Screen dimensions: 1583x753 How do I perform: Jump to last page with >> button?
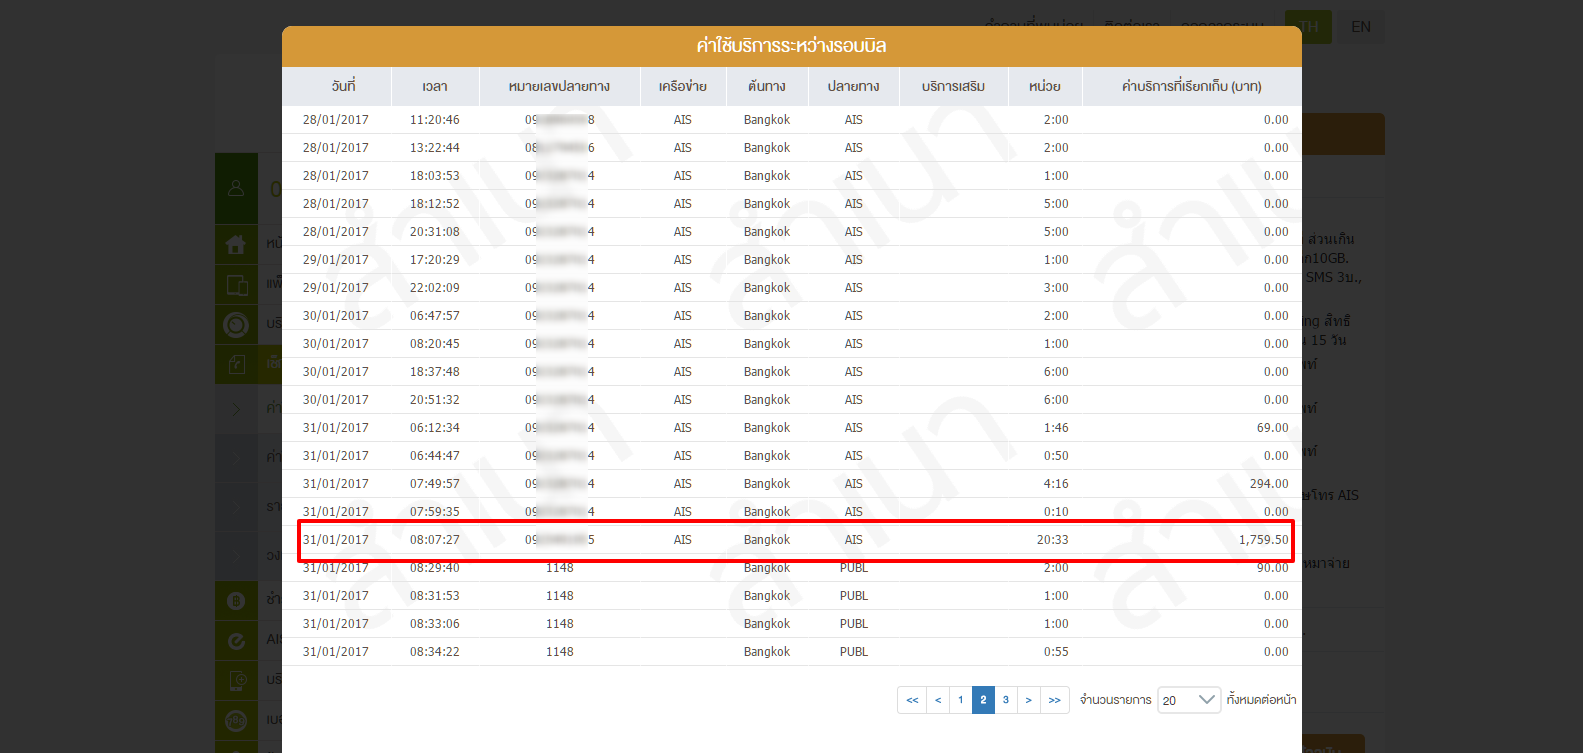(1055, 700)
